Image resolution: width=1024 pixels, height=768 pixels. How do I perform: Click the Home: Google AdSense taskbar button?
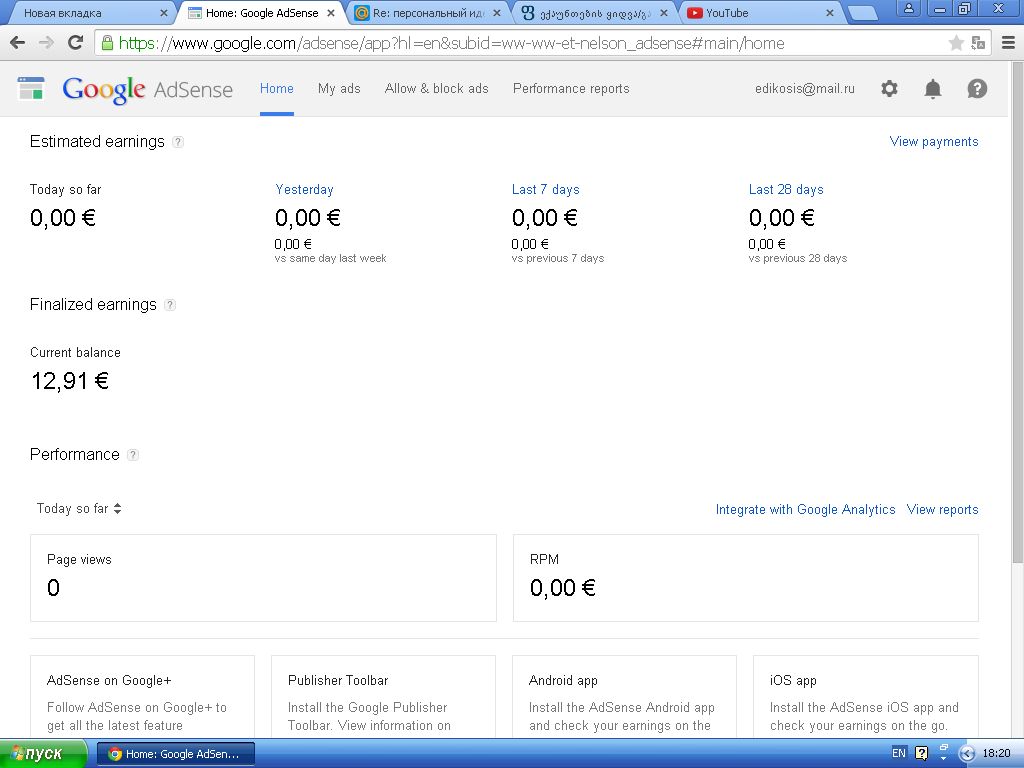[176, 754]
